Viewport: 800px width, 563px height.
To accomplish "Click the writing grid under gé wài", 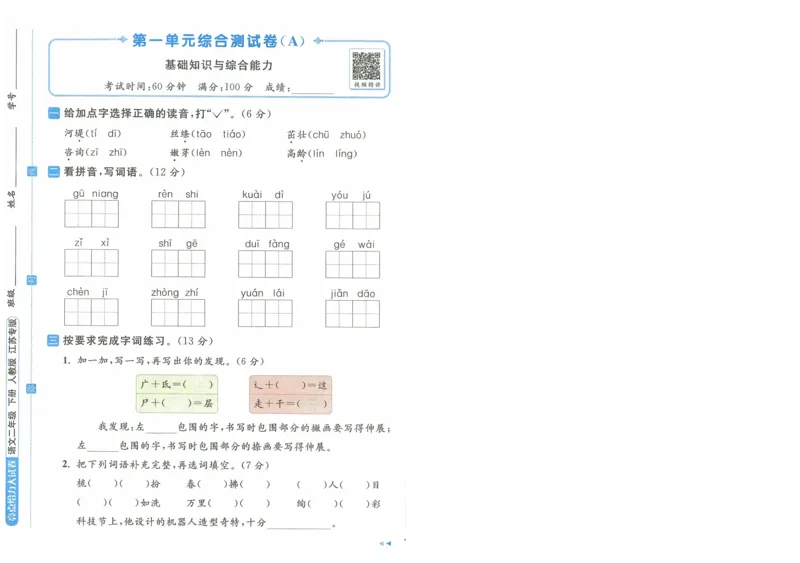I will click(x=353, y=264).
